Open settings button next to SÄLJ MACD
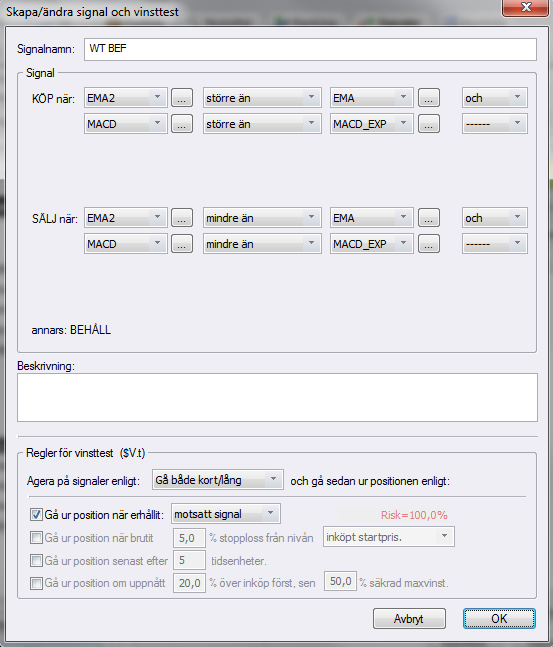553x647 pixels. pyautogui.click(x=182, y=243)
